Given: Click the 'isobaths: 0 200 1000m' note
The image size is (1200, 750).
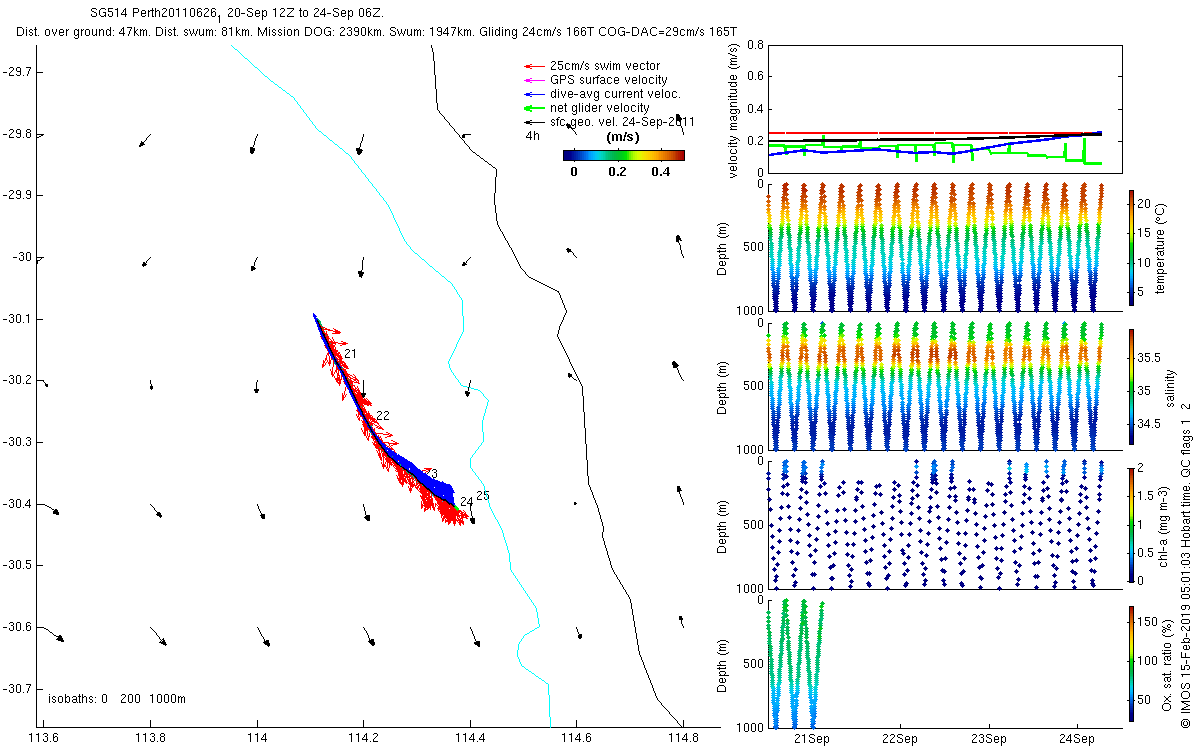Looking at the screenshot, I should [116, 699].
